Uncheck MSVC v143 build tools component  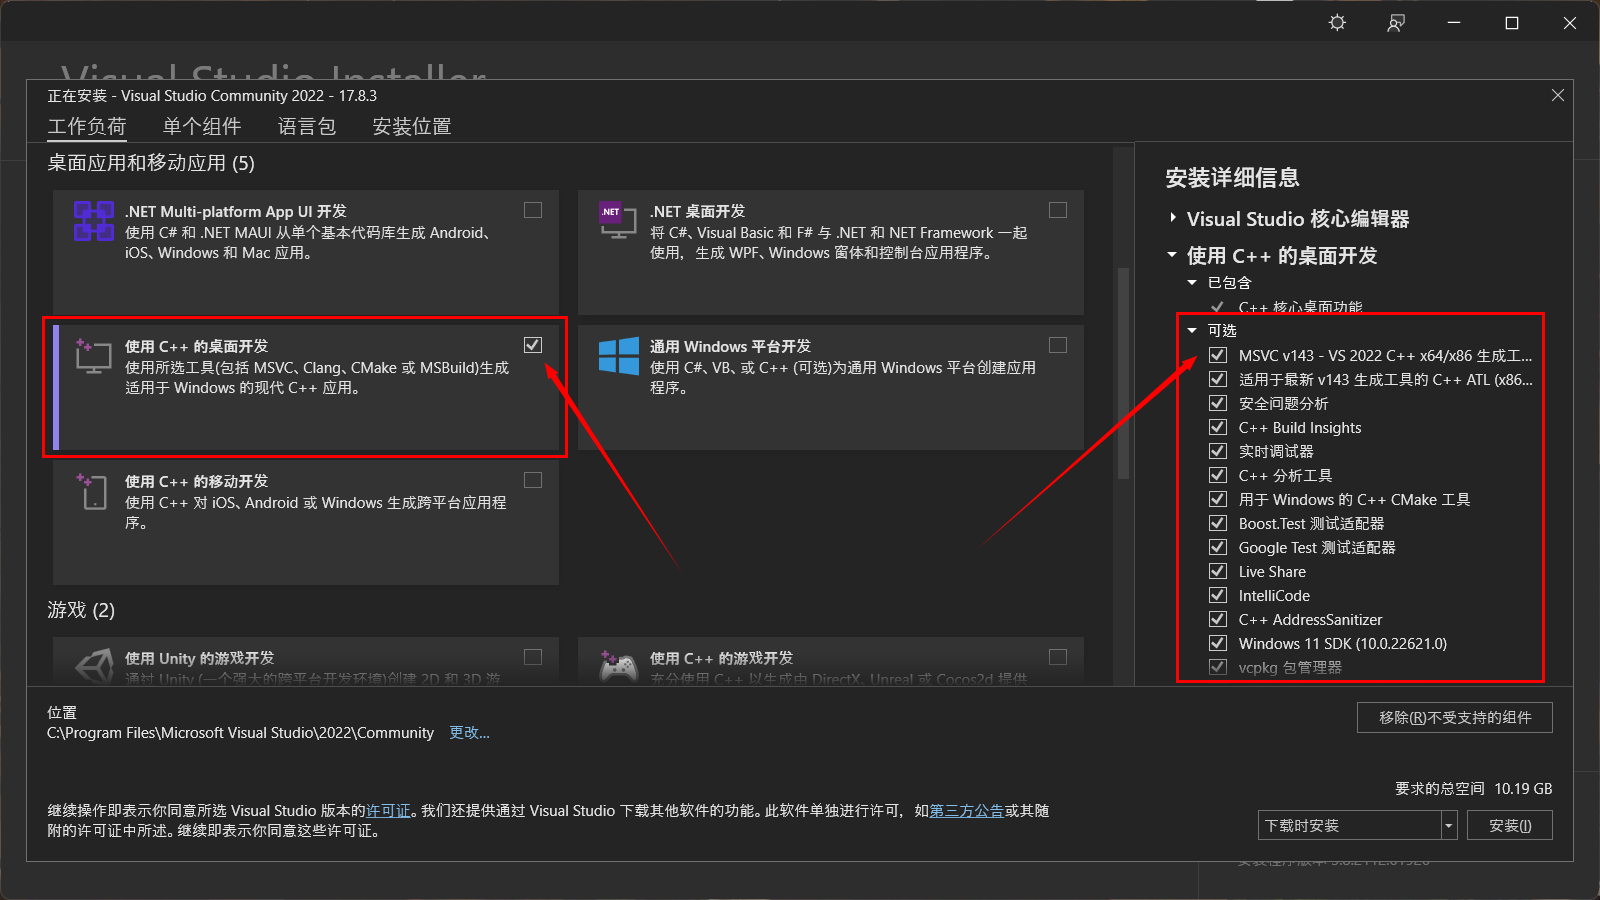click(1218, 355)
